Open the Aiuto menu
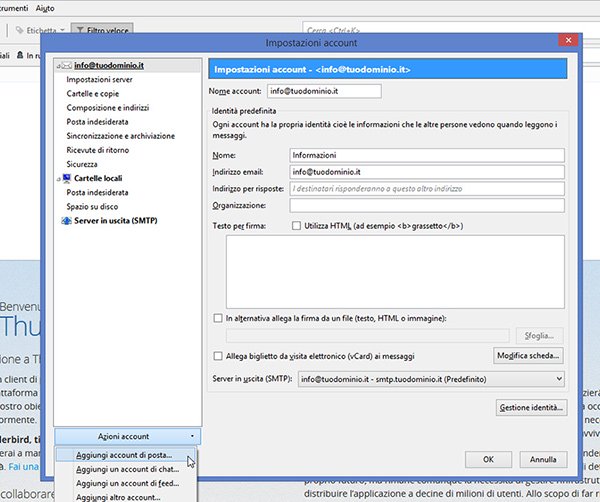Screen dimensions: 600x502 (x=45, y=8)
